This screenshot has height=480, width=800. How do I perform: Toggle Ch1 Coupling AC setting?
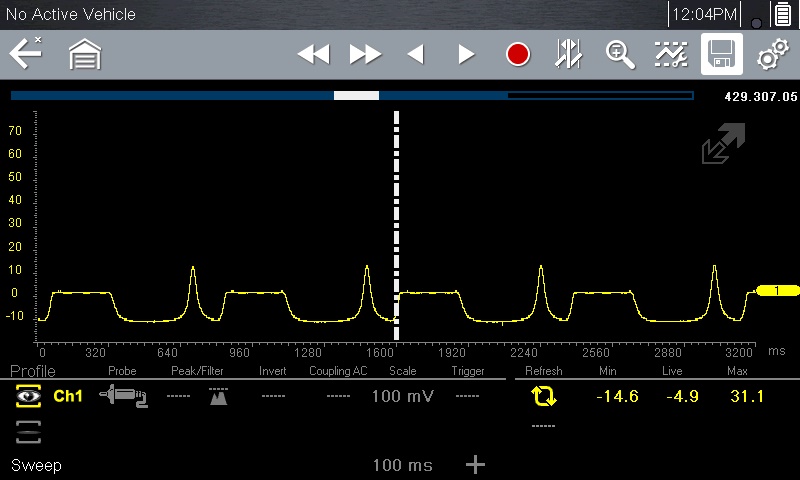pyautogui.click(x=338, y=396)
